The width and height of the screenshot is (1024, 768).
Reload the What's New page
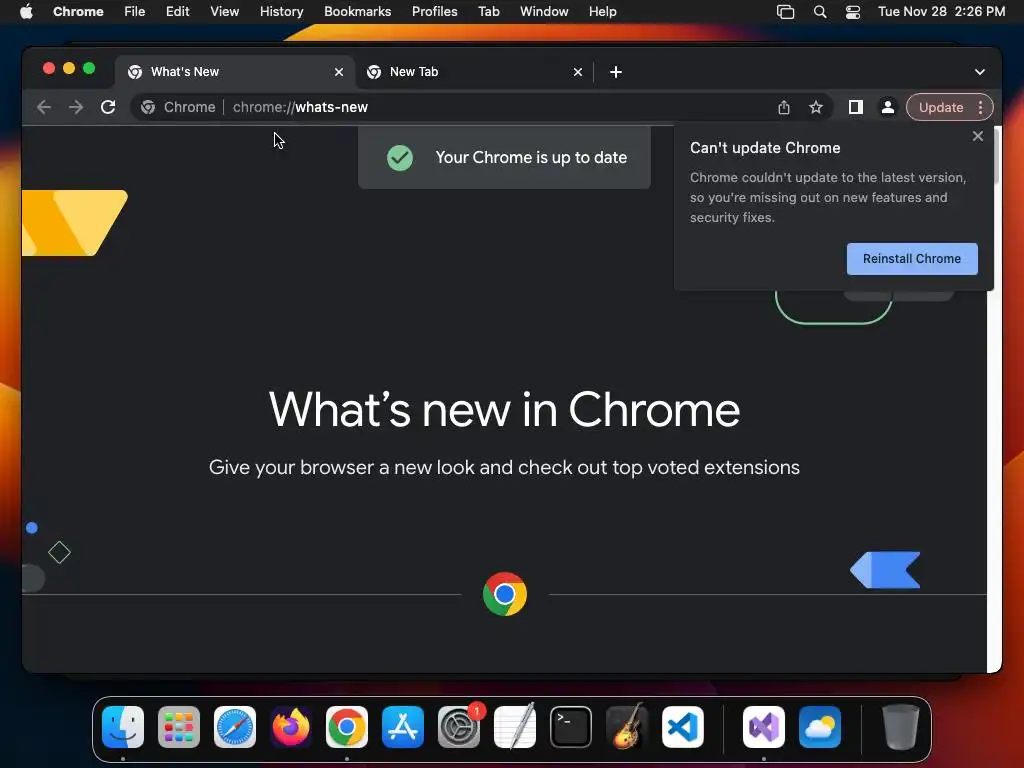tap(108, 107)
